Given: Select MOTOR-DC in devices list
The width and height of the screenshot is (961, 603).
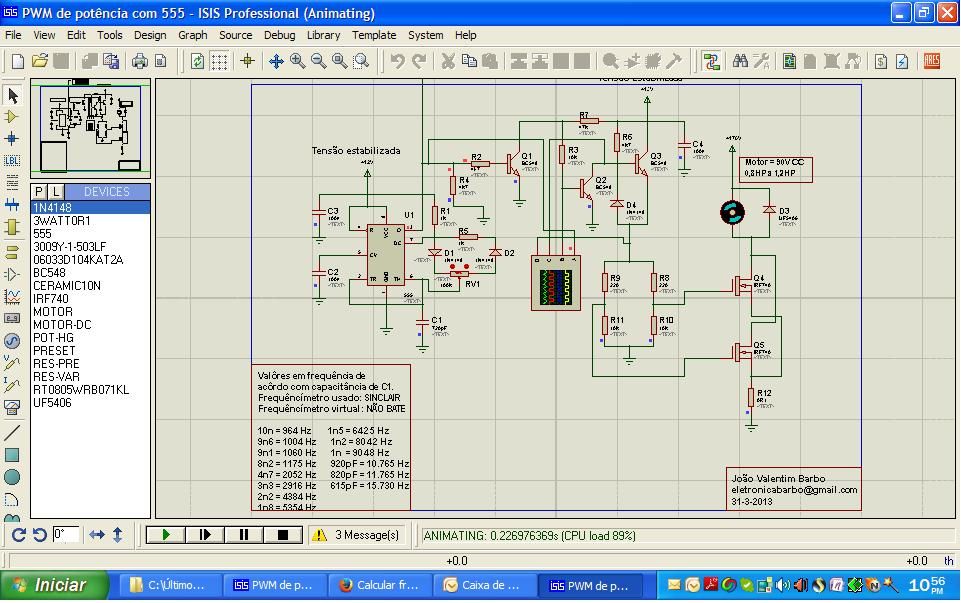Looking at the screenshot, I should click(x=90, y=325).
